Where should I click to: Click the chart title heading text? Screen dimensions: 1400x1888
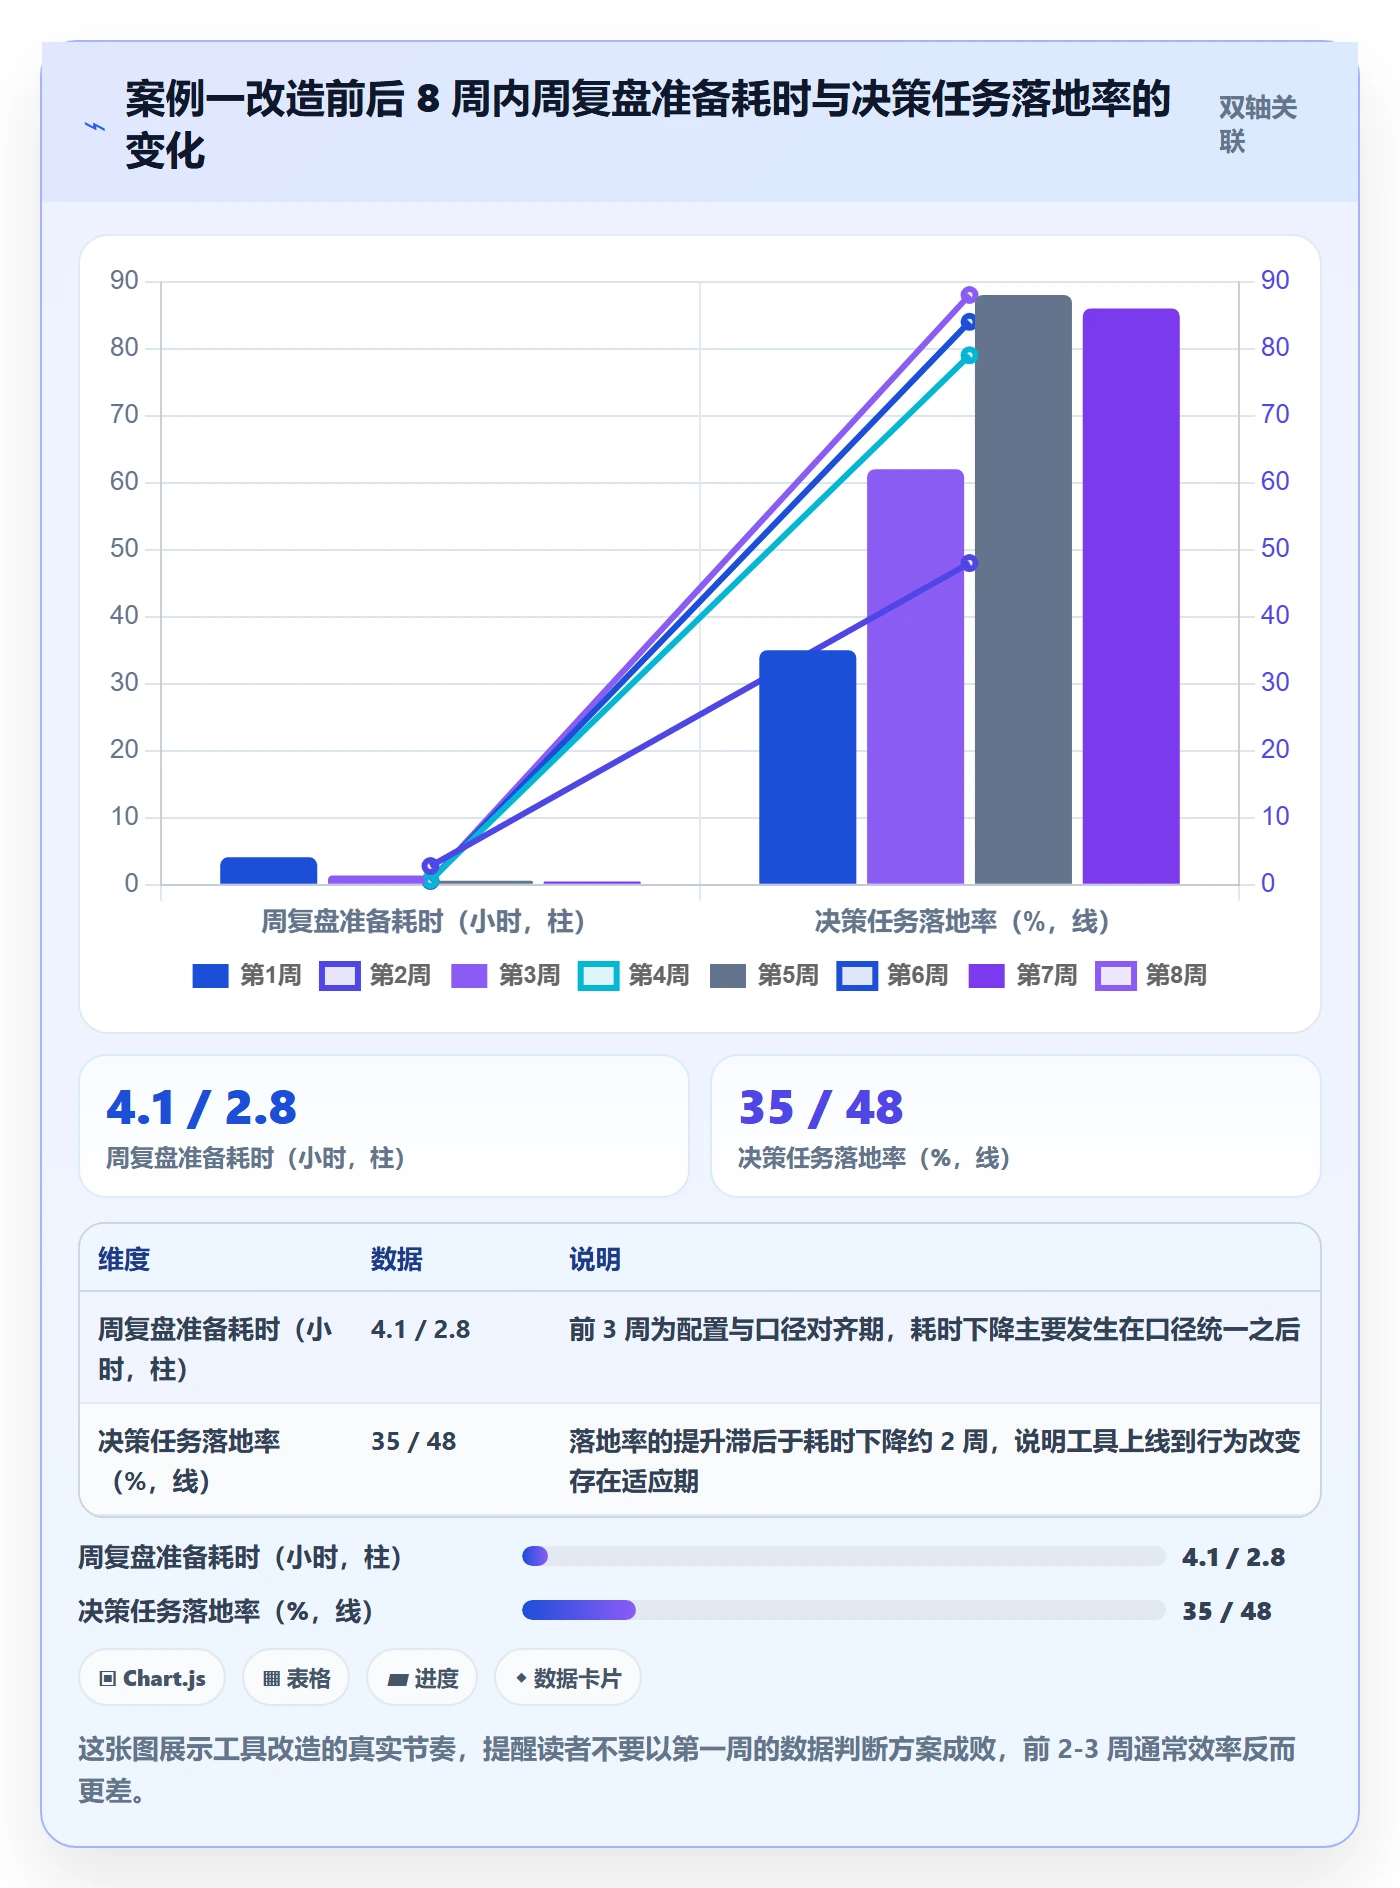click(647, 125)
